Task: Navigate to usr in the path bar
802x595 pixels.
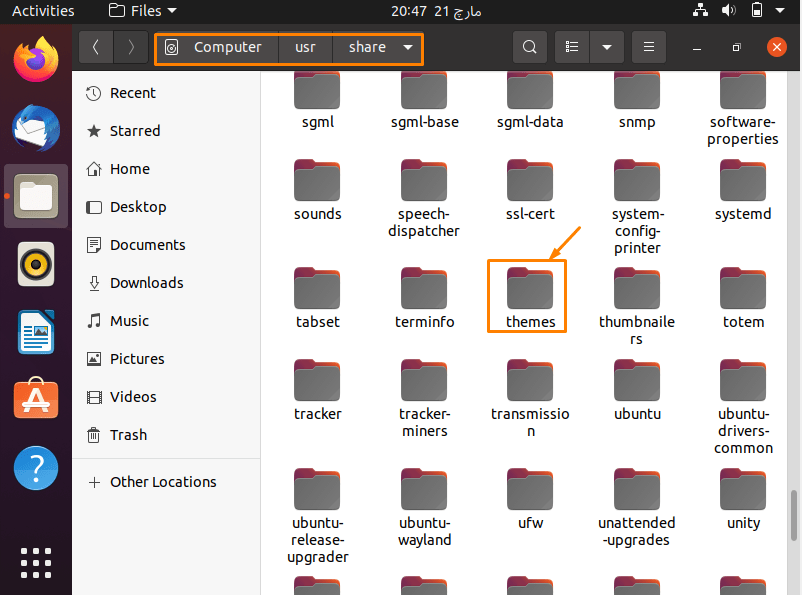Action: 304,47
